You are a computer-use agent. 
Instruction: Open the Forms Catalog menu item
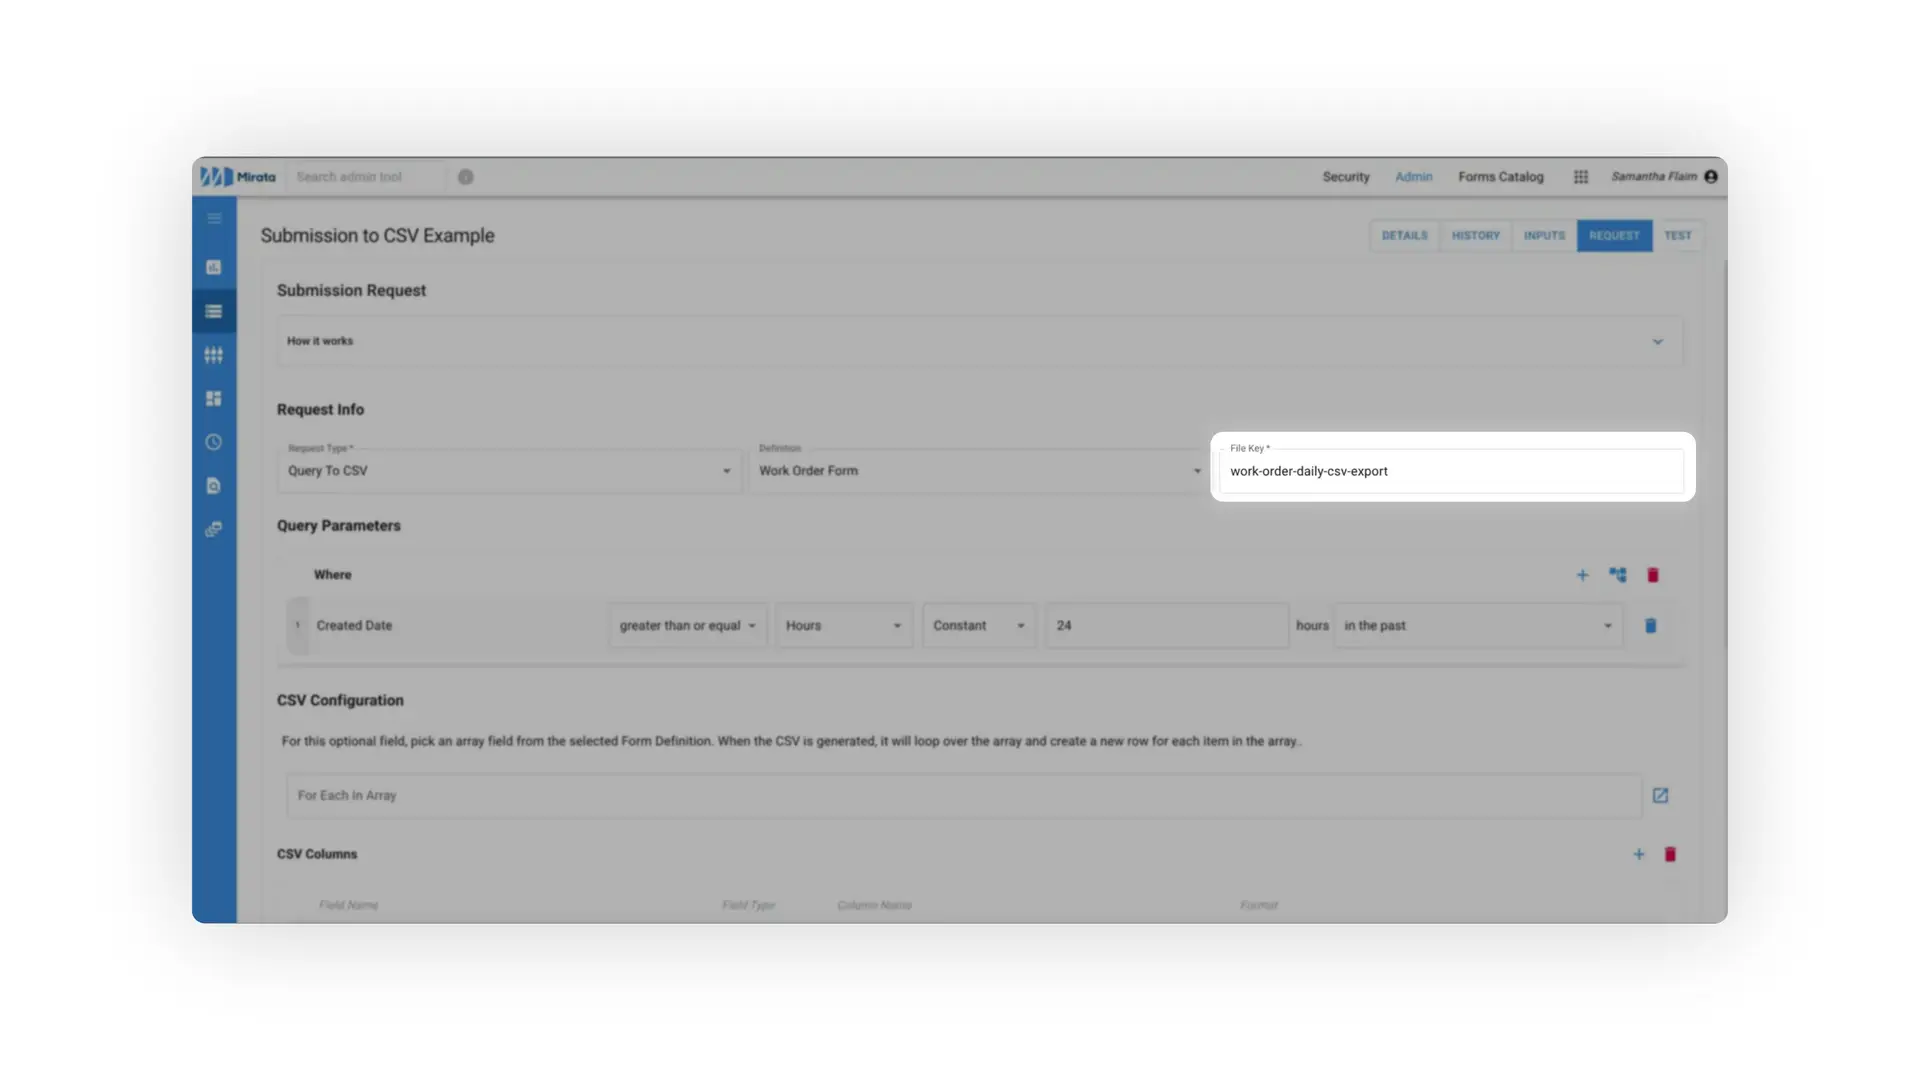(1500, 176)
